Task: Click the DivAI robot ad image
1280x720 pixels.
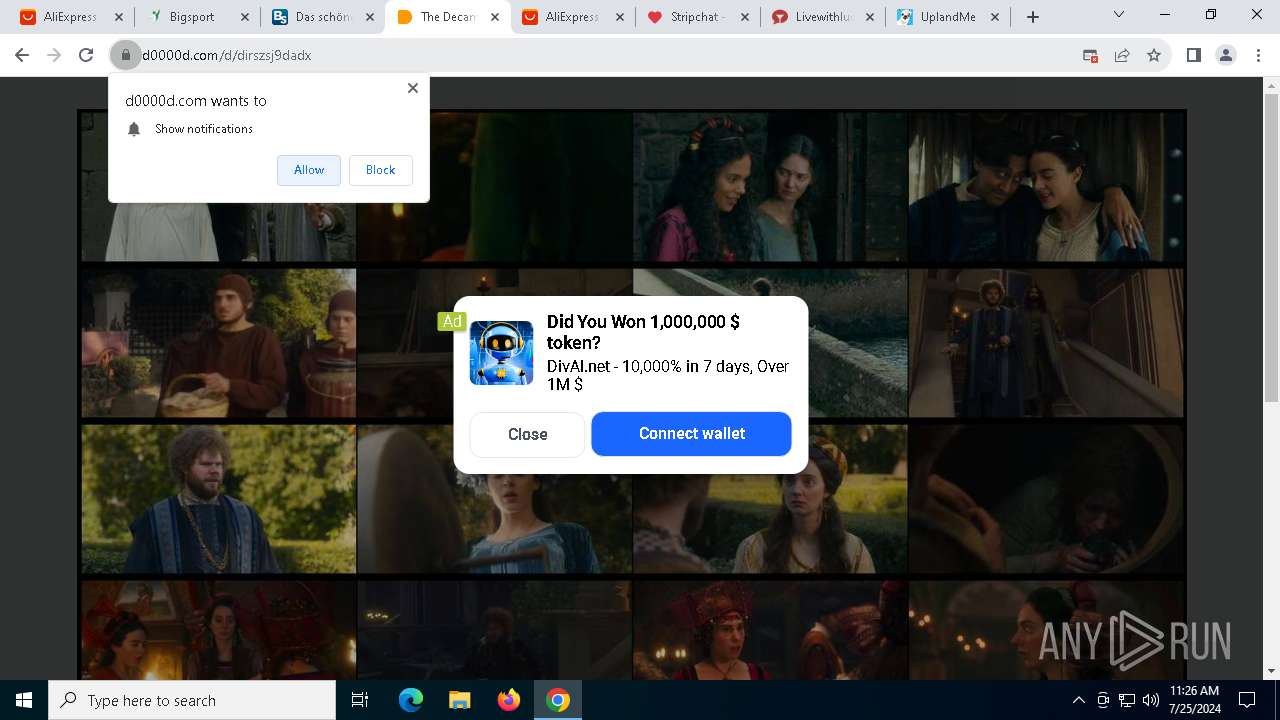Action: (x=501, y=353)
